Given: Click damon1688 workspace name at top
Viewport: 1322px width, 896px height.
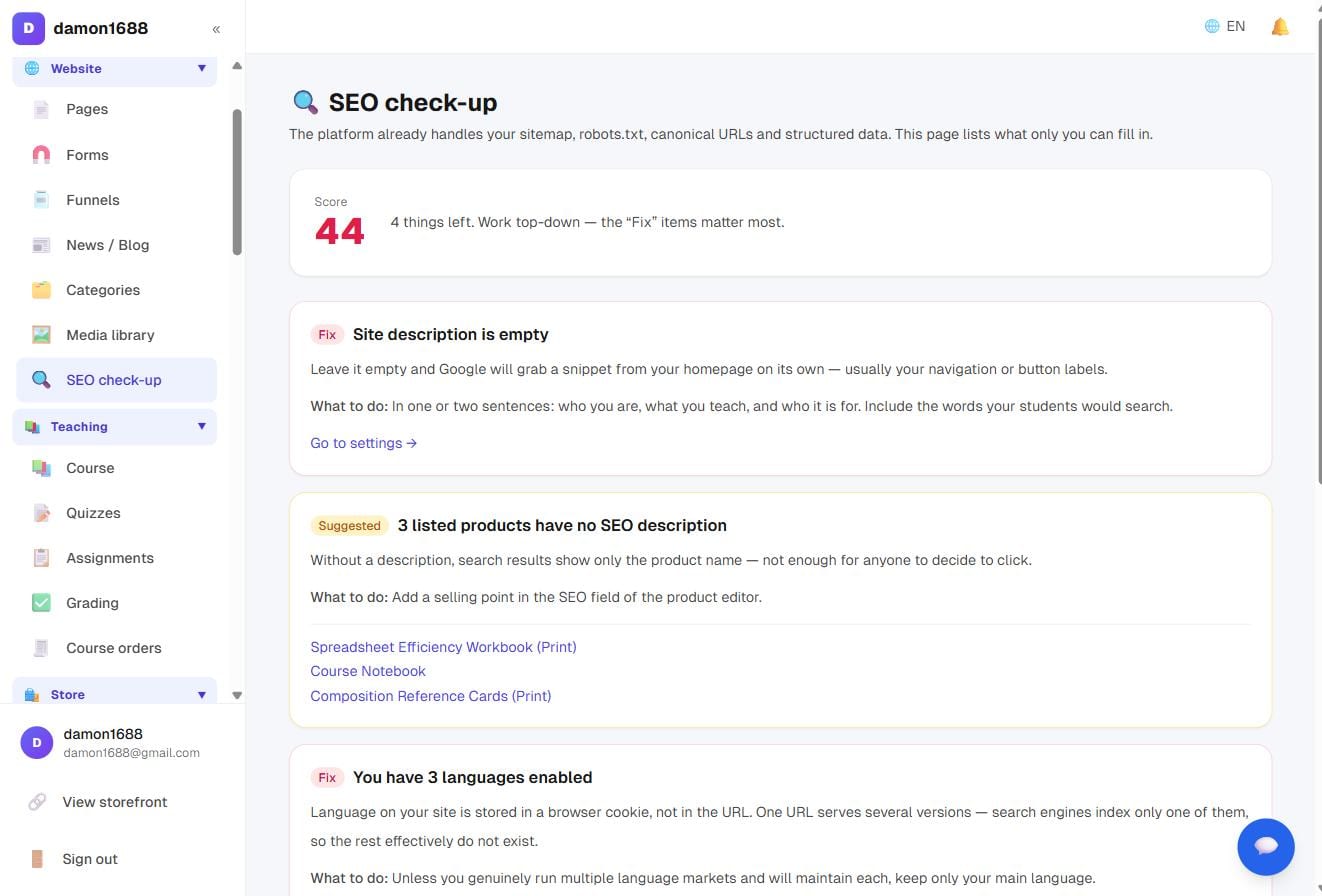Looking at the screenshot, I should coord(100,28).
